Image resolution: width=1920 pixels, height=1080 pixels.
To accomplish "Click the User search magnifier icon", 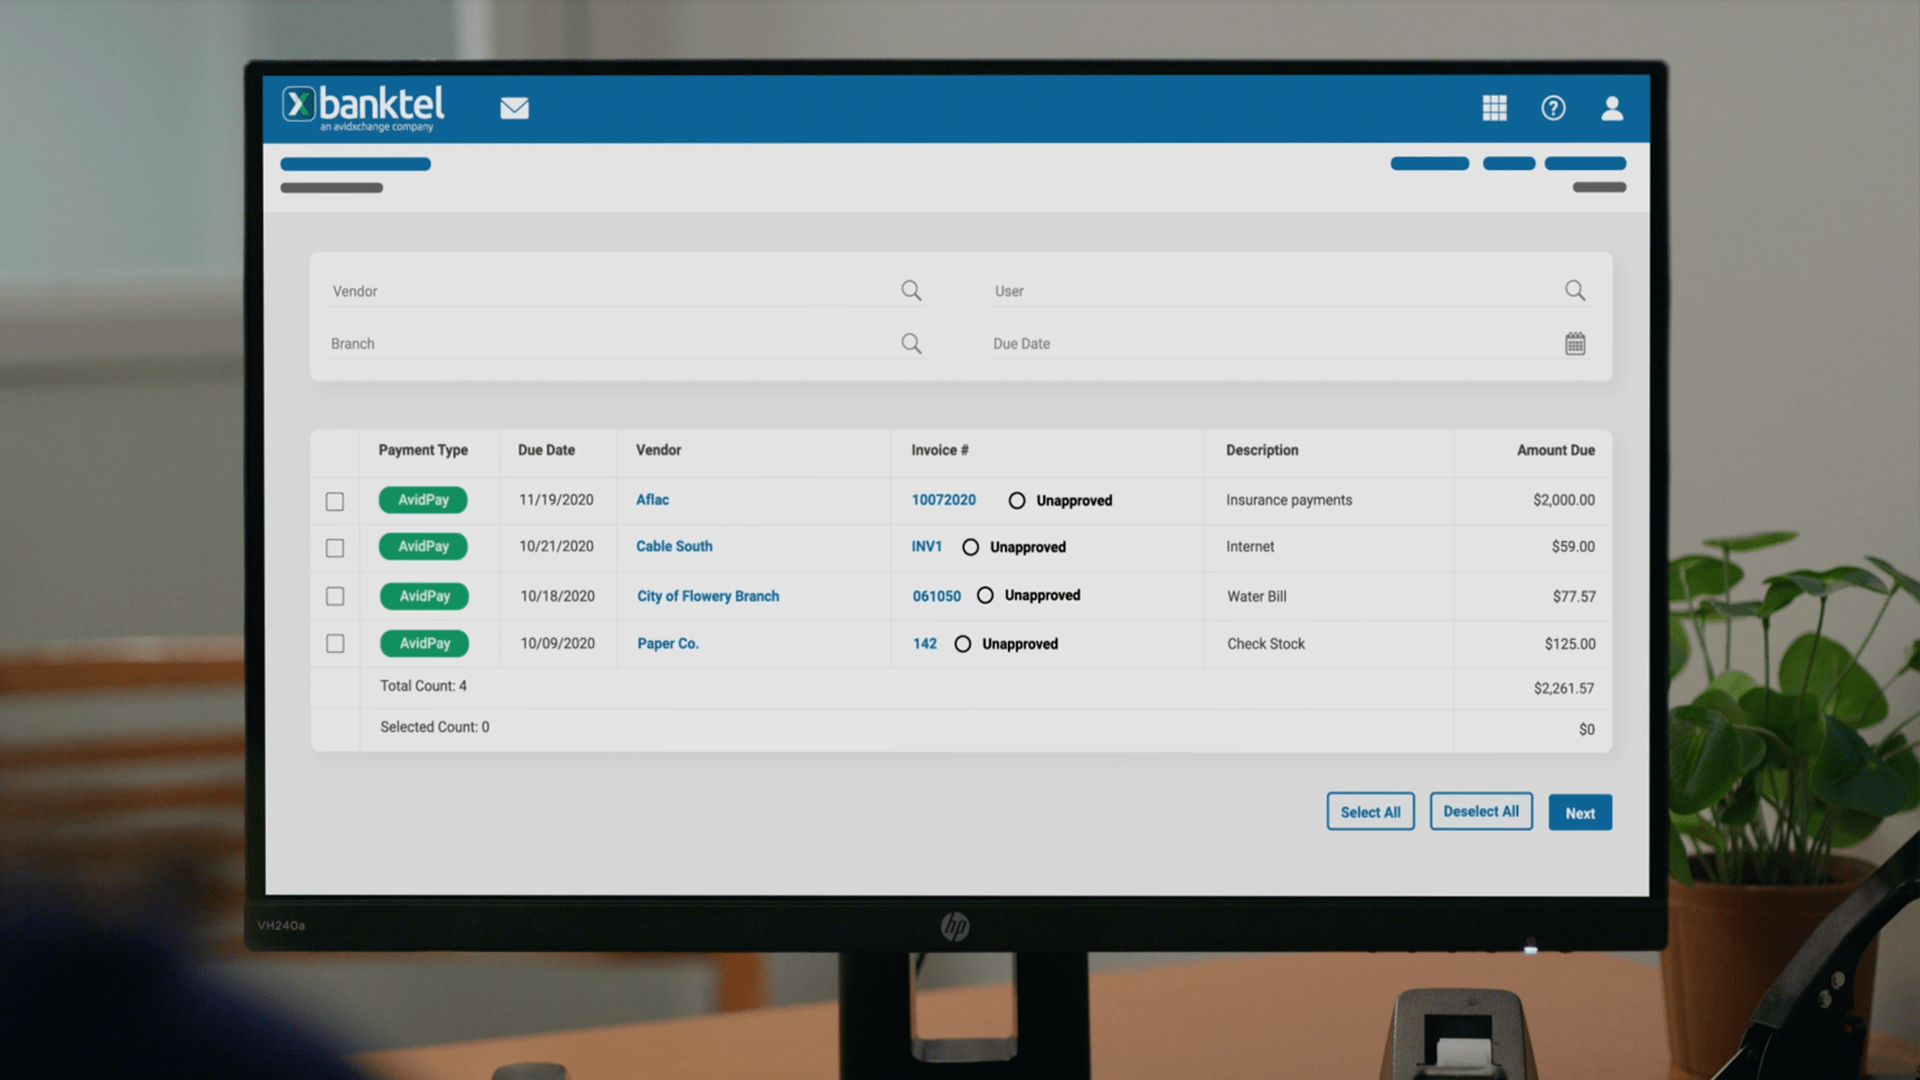I will point(1575,290).
